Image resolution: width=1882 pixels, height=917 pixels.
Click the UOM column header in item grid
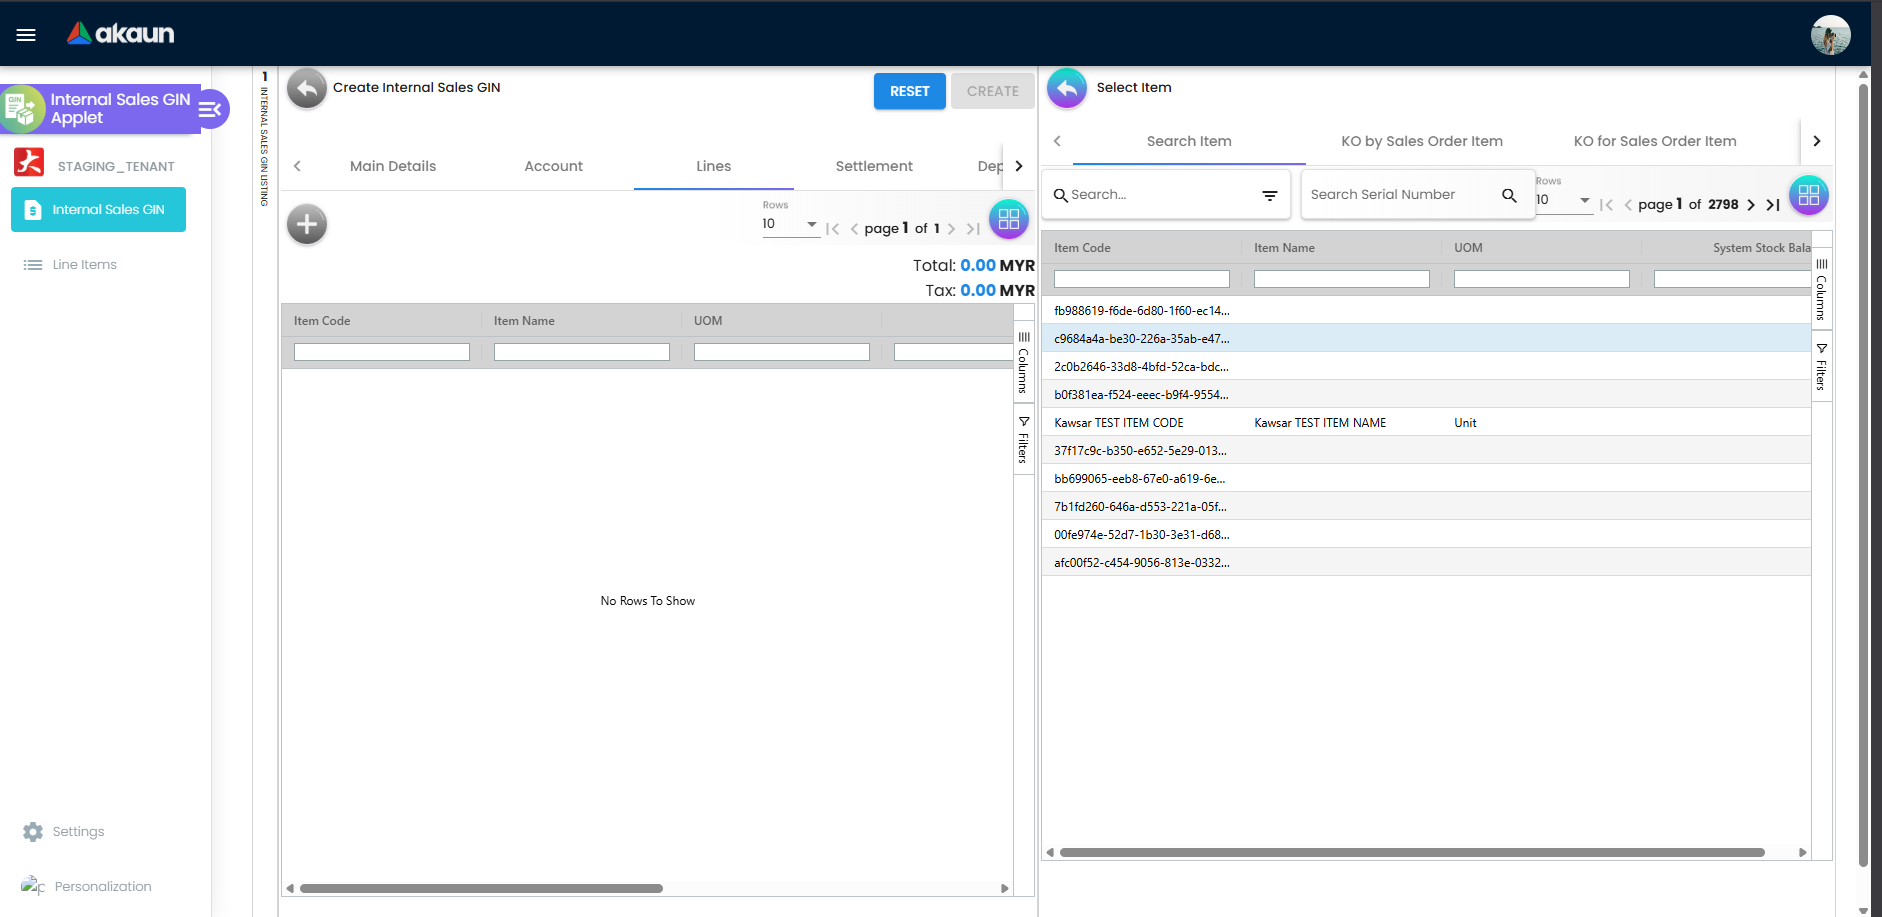coord(1468,248)
